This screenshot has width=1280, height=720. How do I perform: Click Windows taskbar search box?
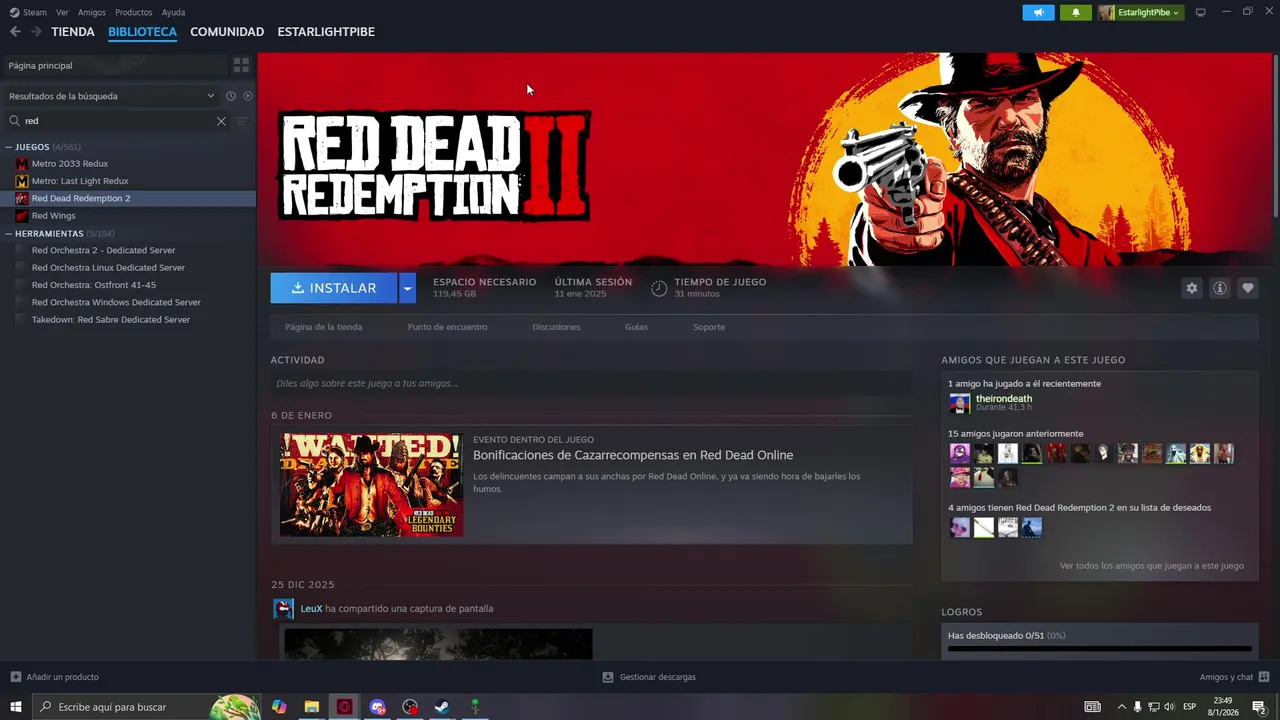coord(146,707)
